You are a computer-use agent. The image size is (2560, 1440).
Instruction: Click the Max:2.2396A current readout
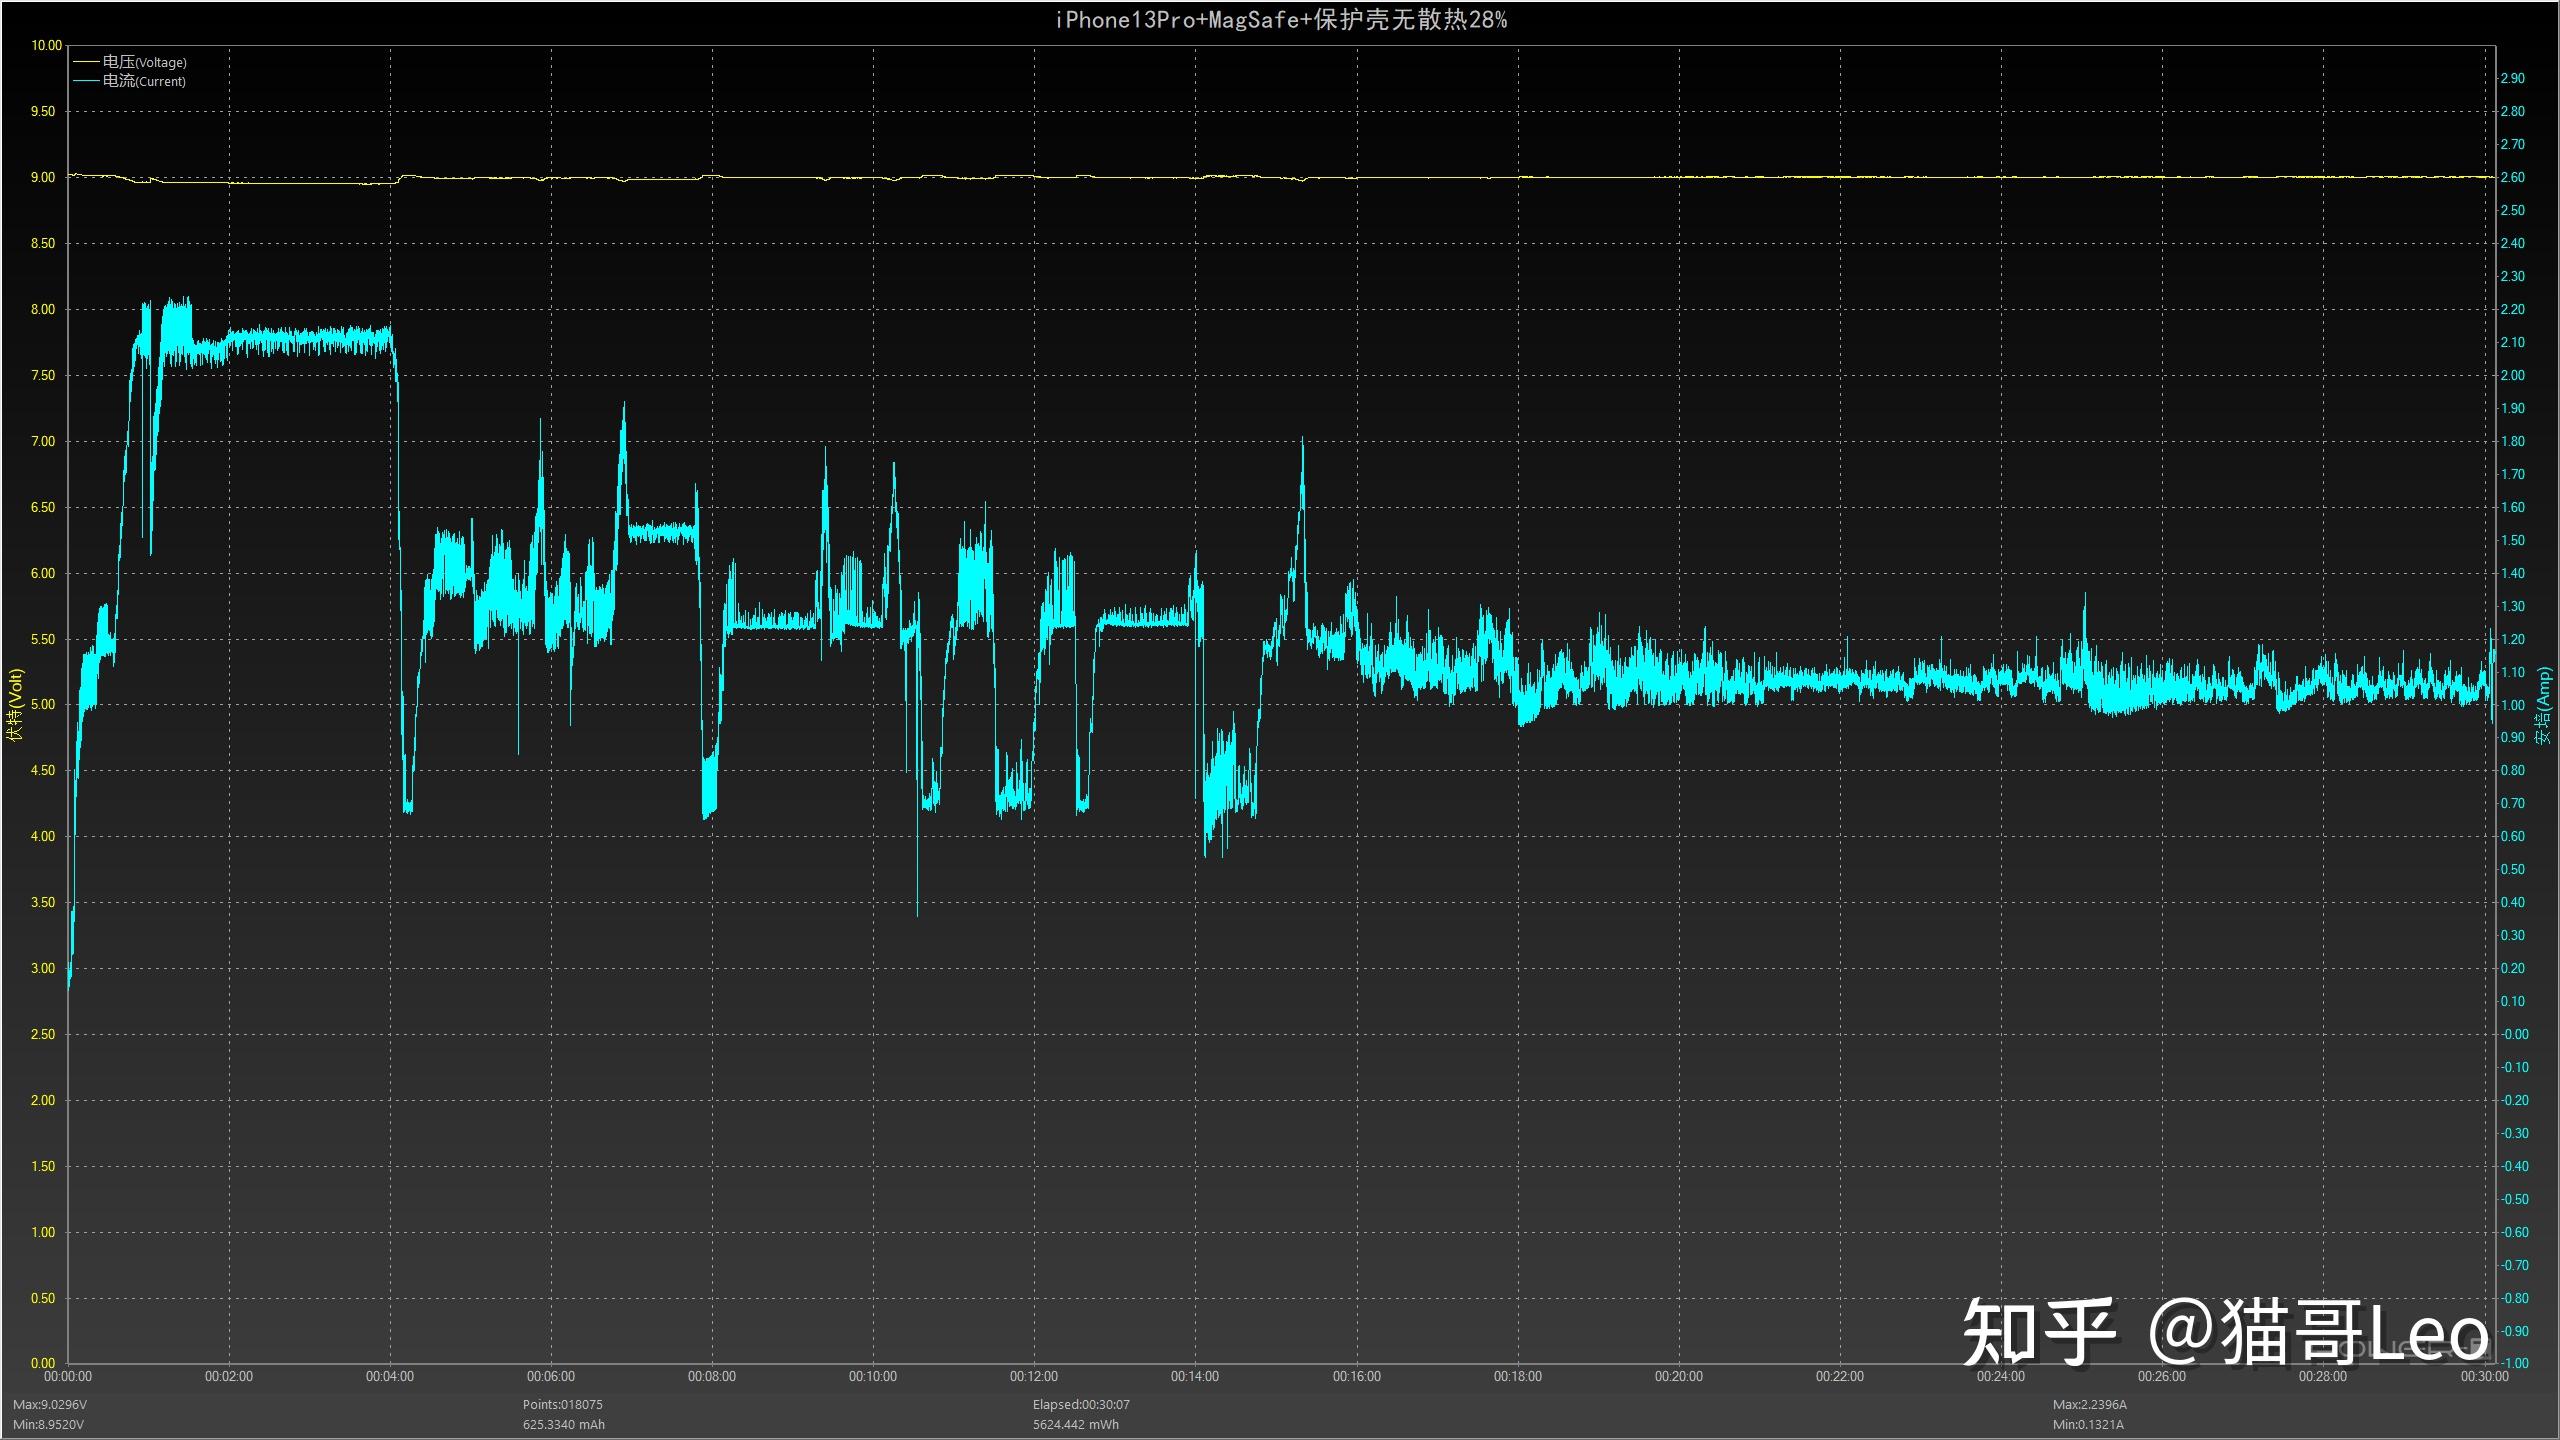pyautogui.click(x=2090, y=1404)
